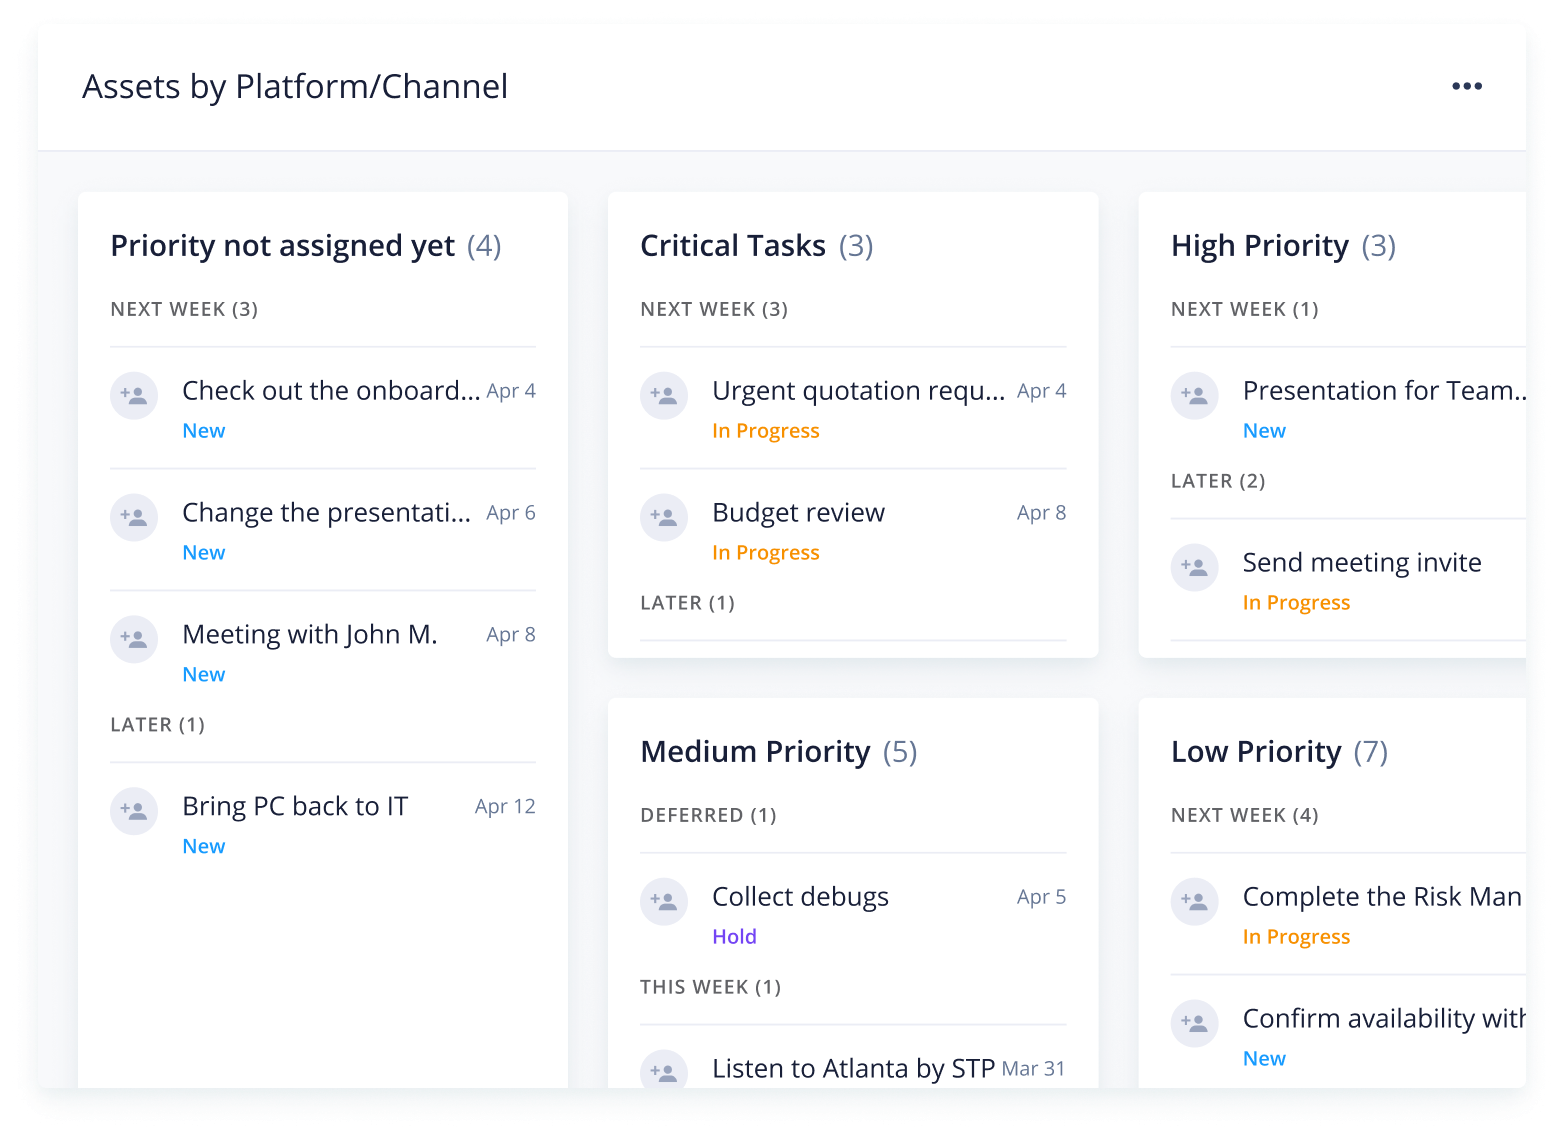Change In Progress status of Urgent quotation request
This screenshot has width=1562, height=1137.
point(765,431)
